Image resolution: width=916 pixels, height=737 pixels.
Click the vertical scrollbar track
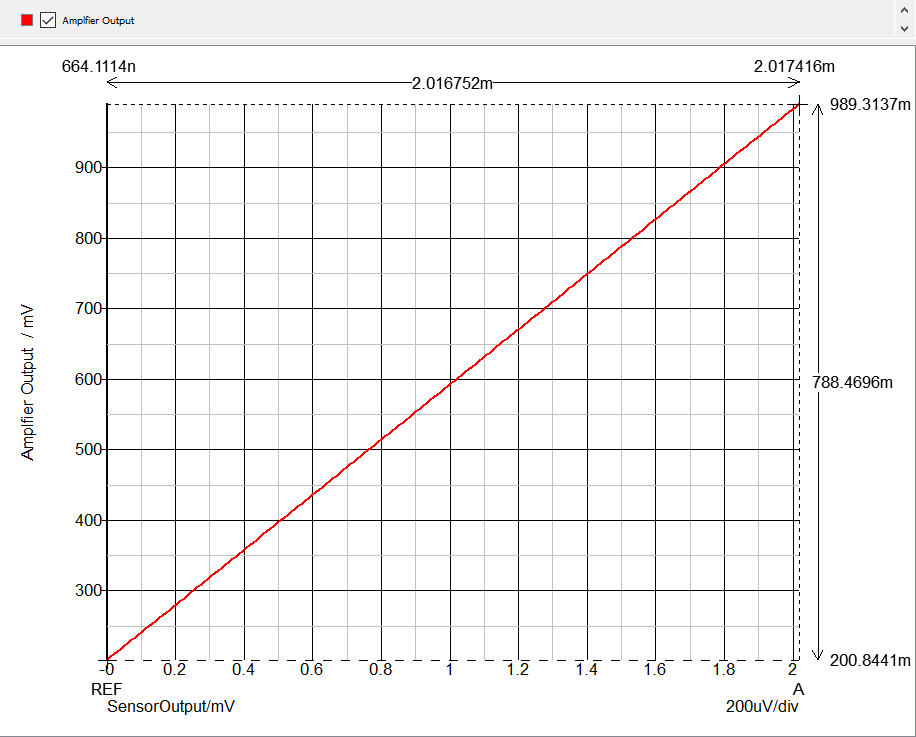pos(905,20)
